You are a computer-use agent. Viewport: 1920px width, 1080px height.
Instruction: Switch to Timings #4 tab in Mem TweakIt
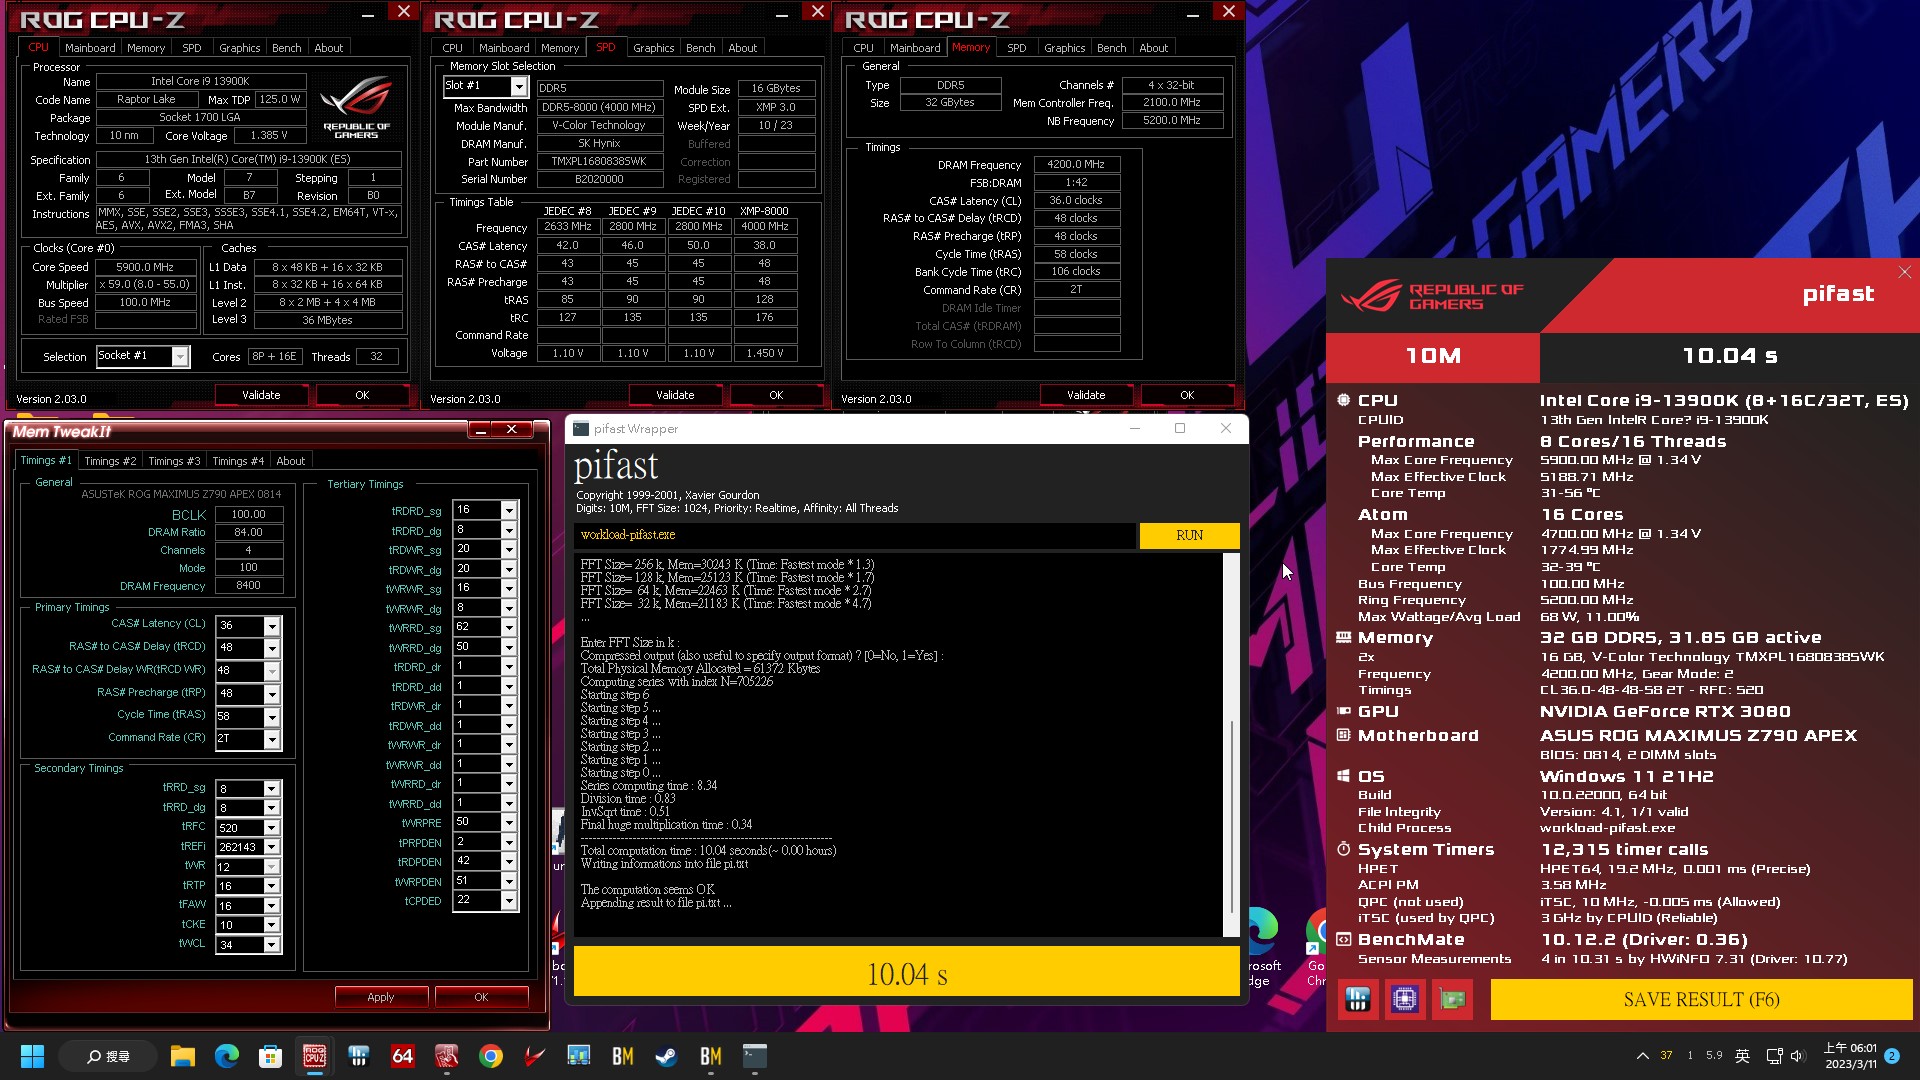click(x=238, y=461)
